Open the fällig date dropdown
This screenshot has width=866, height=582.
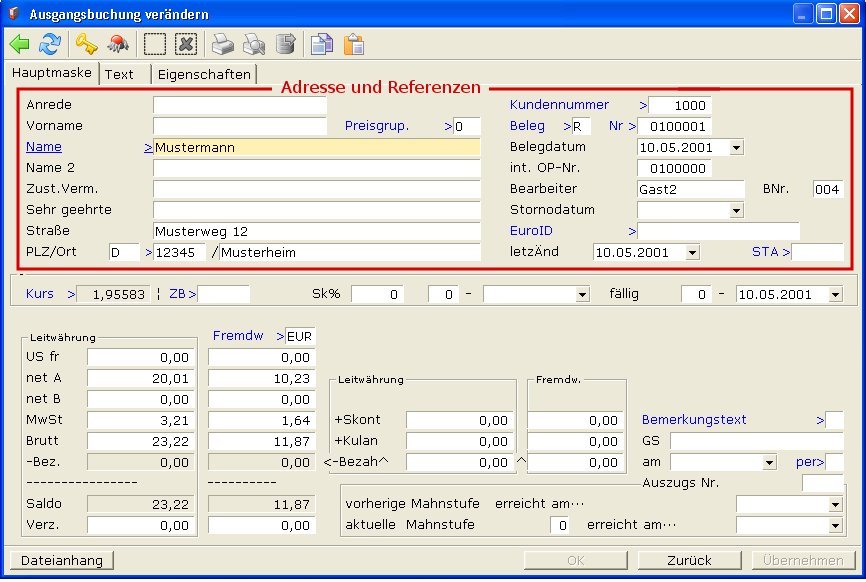tap(835, 295)
